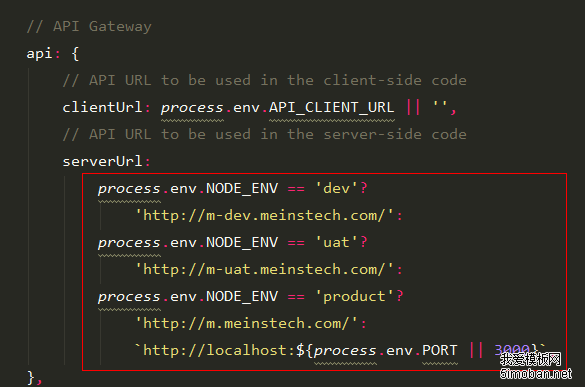
Task: Click the 5imoban.net watermark
Action: 535,374
